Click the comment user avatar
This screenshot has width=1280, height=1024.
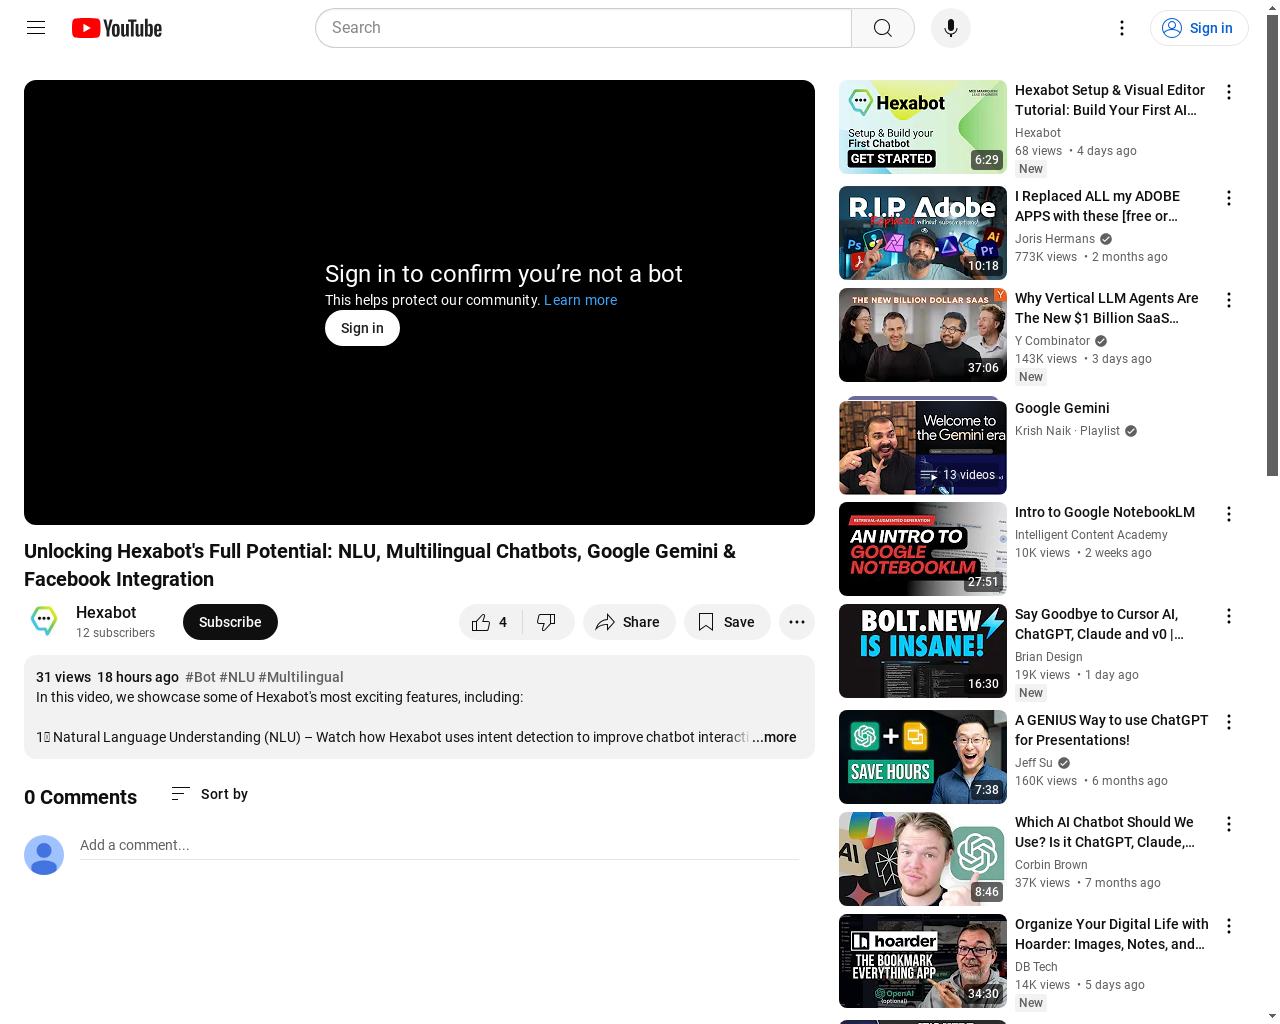click(44, 855)
